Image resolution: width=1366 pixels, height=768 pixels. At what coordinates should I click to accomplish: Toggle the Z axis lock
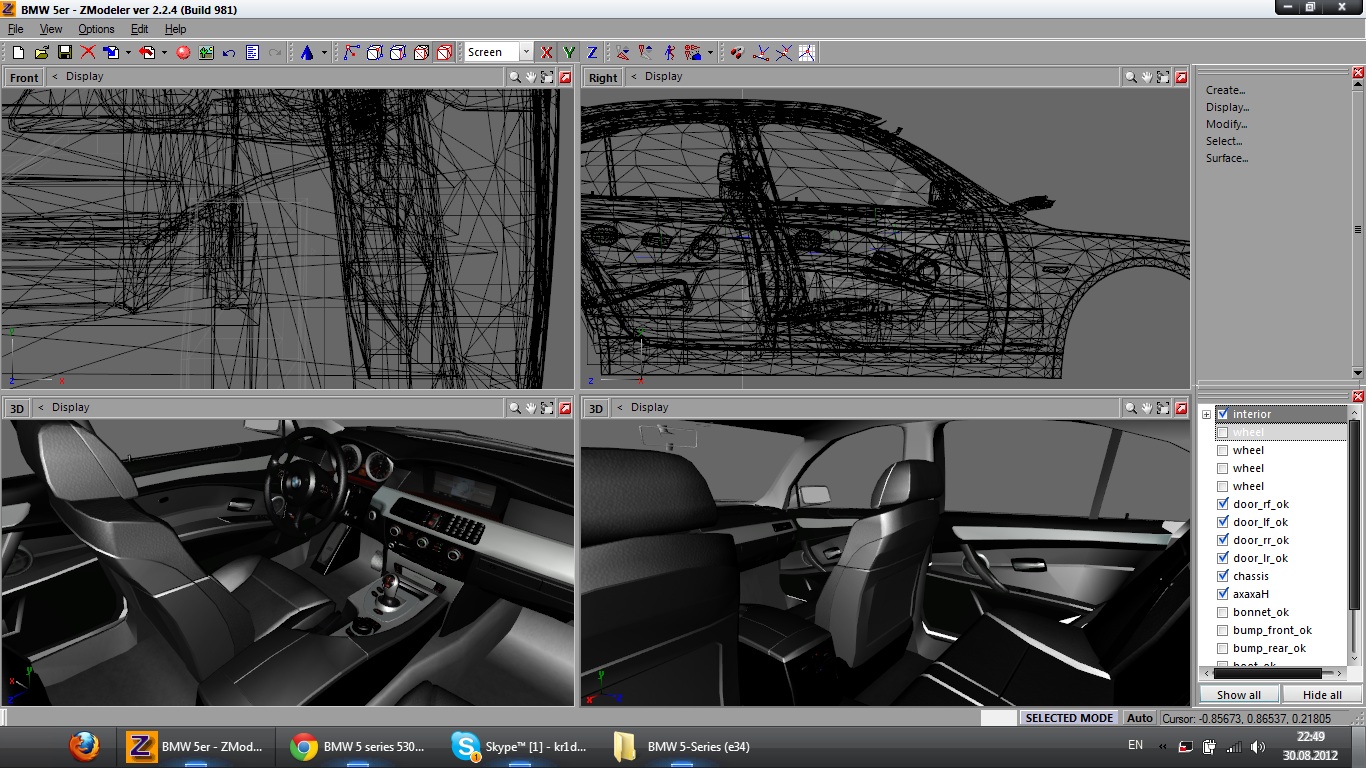click(592, 52)
